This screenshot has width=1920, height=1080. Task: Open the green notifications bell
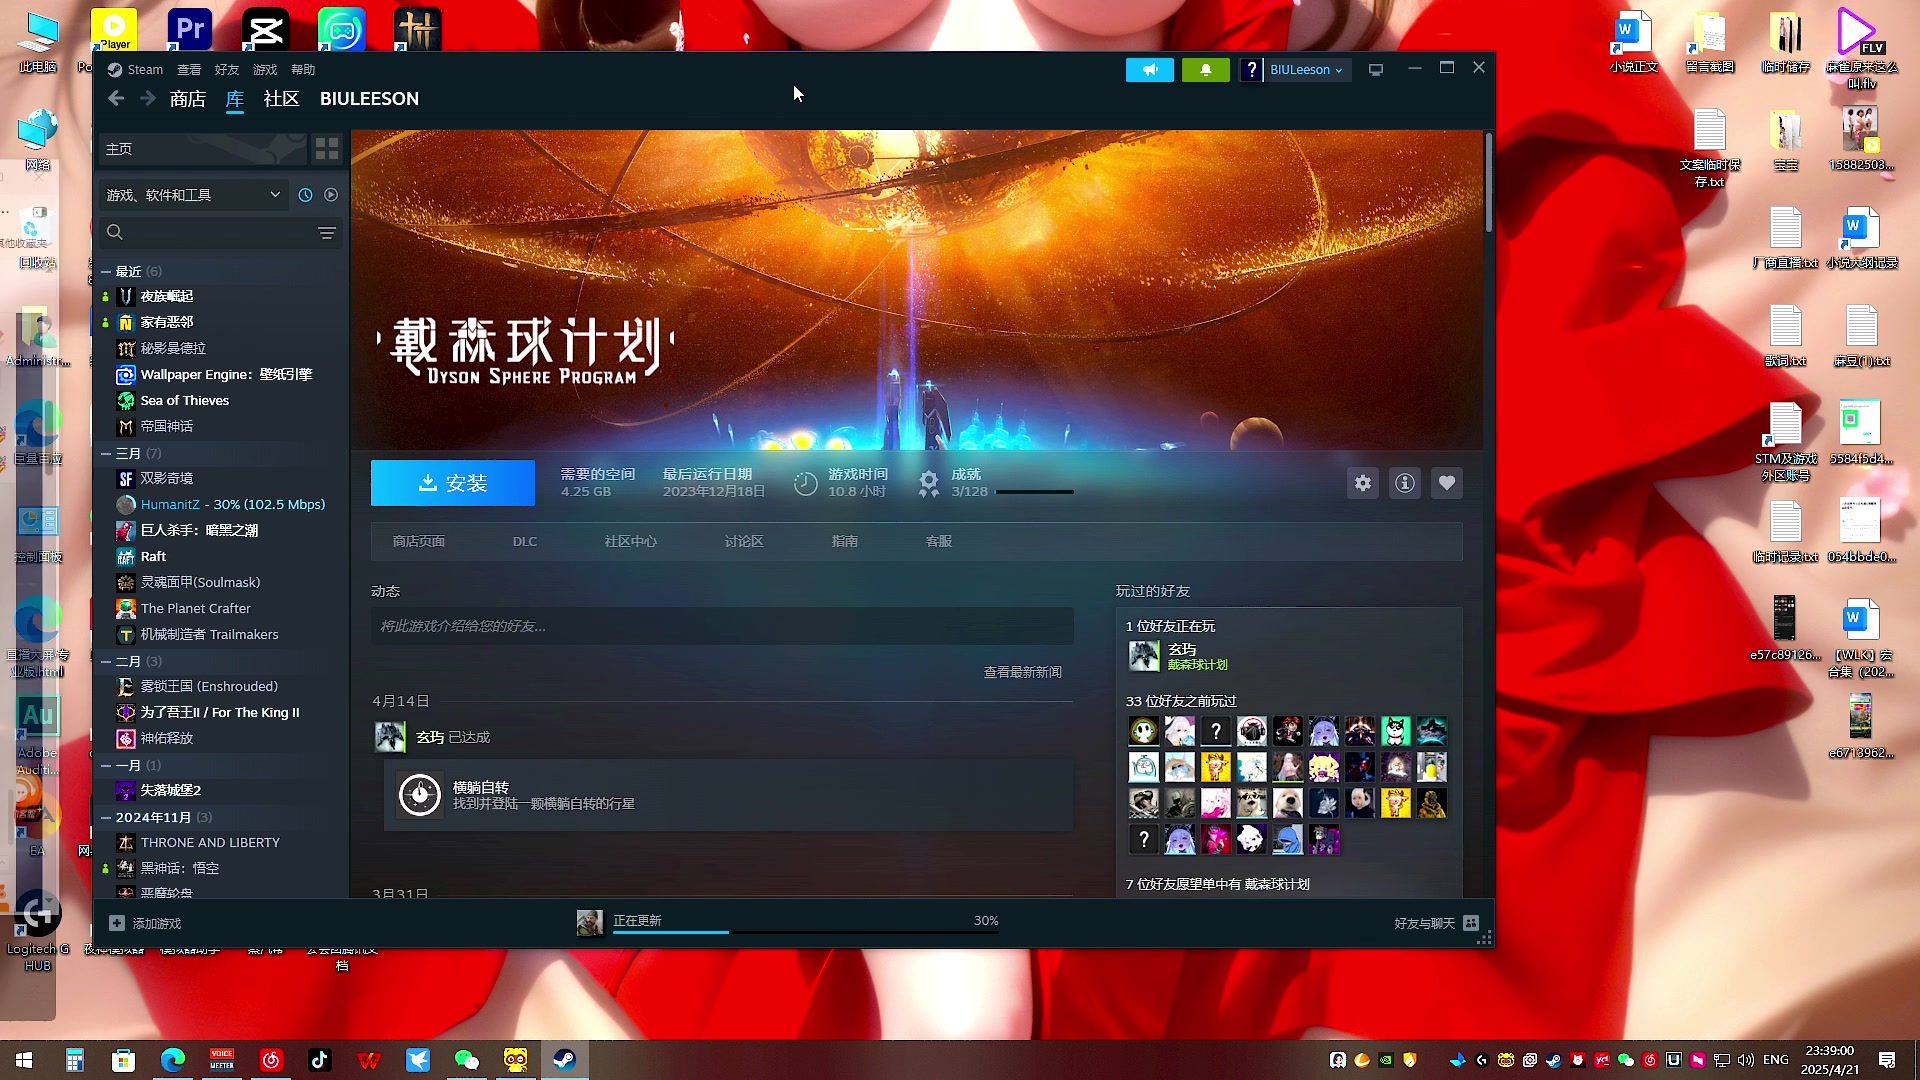coord(1206,70)
